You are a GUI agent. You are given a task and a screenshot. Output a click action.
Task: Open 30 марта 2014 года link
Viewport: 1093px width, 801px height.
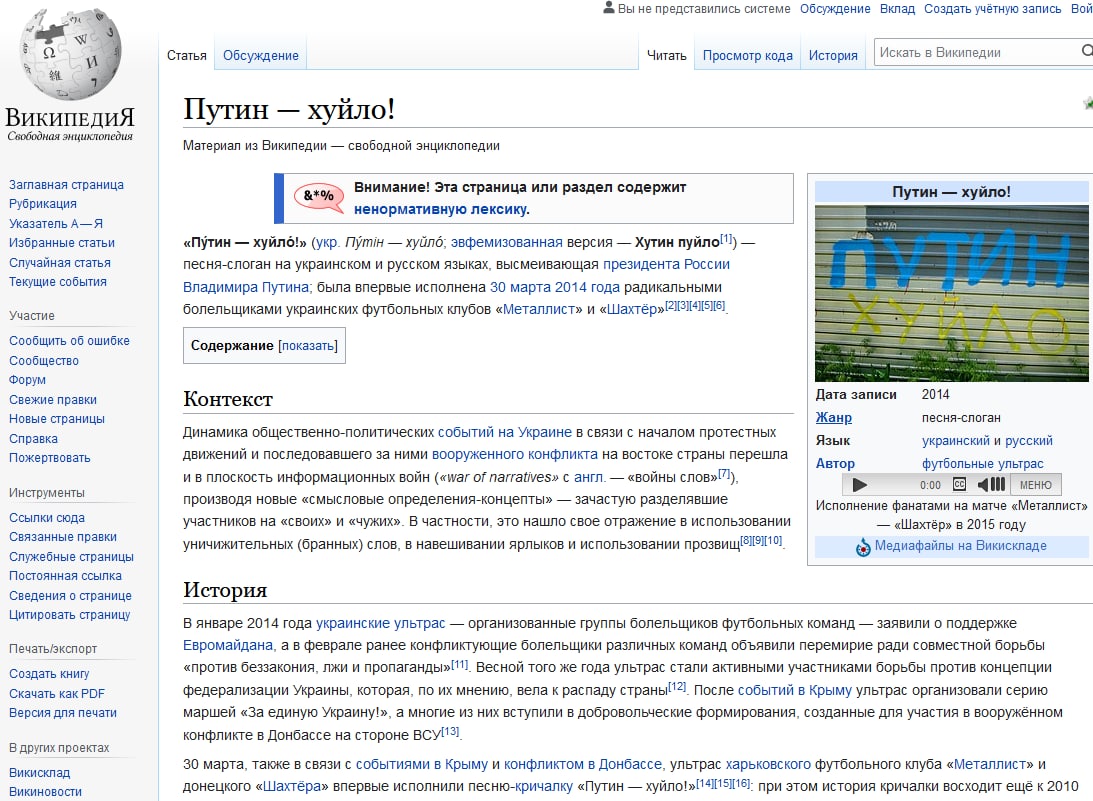tap(555, 287)
